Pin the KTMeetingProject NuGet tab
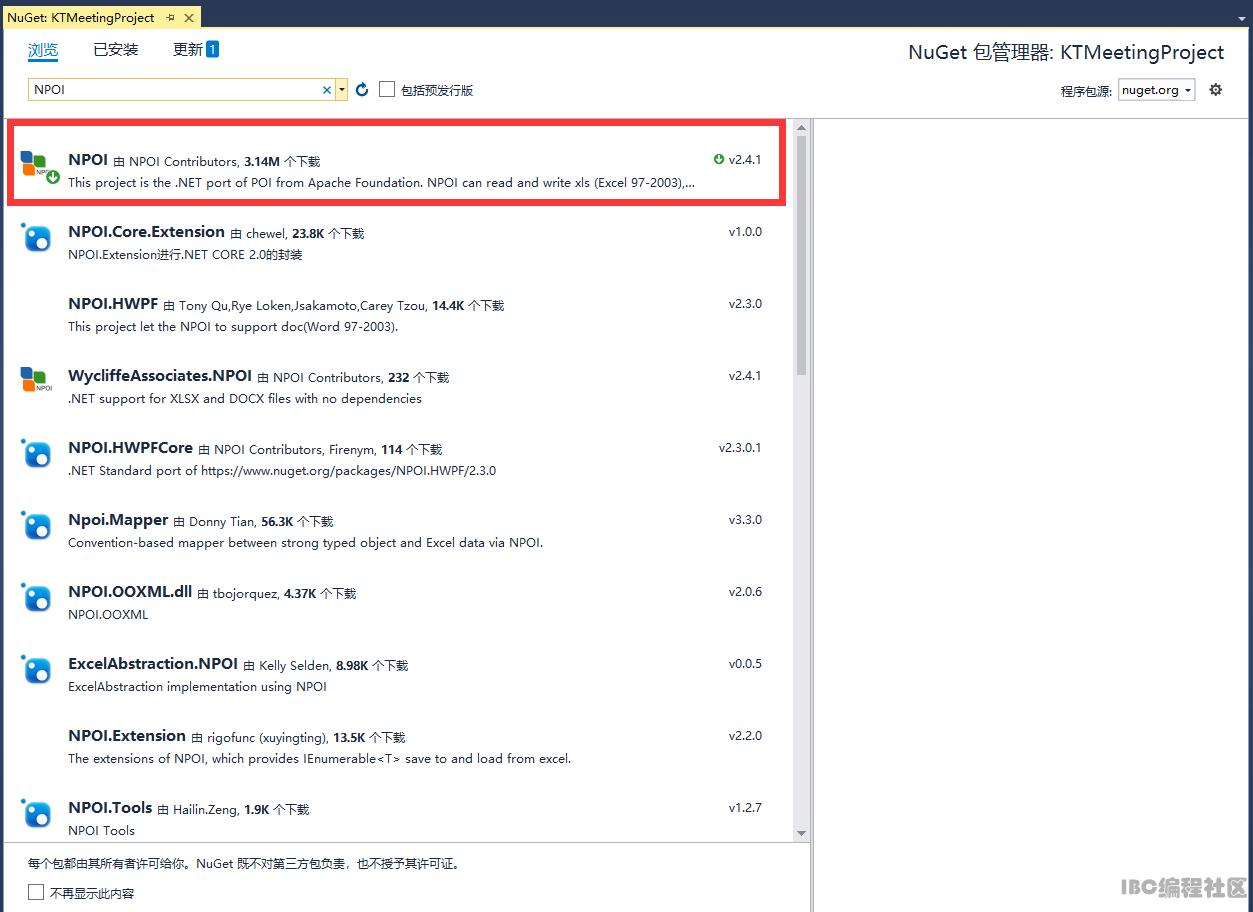The image size is (1253, 912). [x=170, y=18]
